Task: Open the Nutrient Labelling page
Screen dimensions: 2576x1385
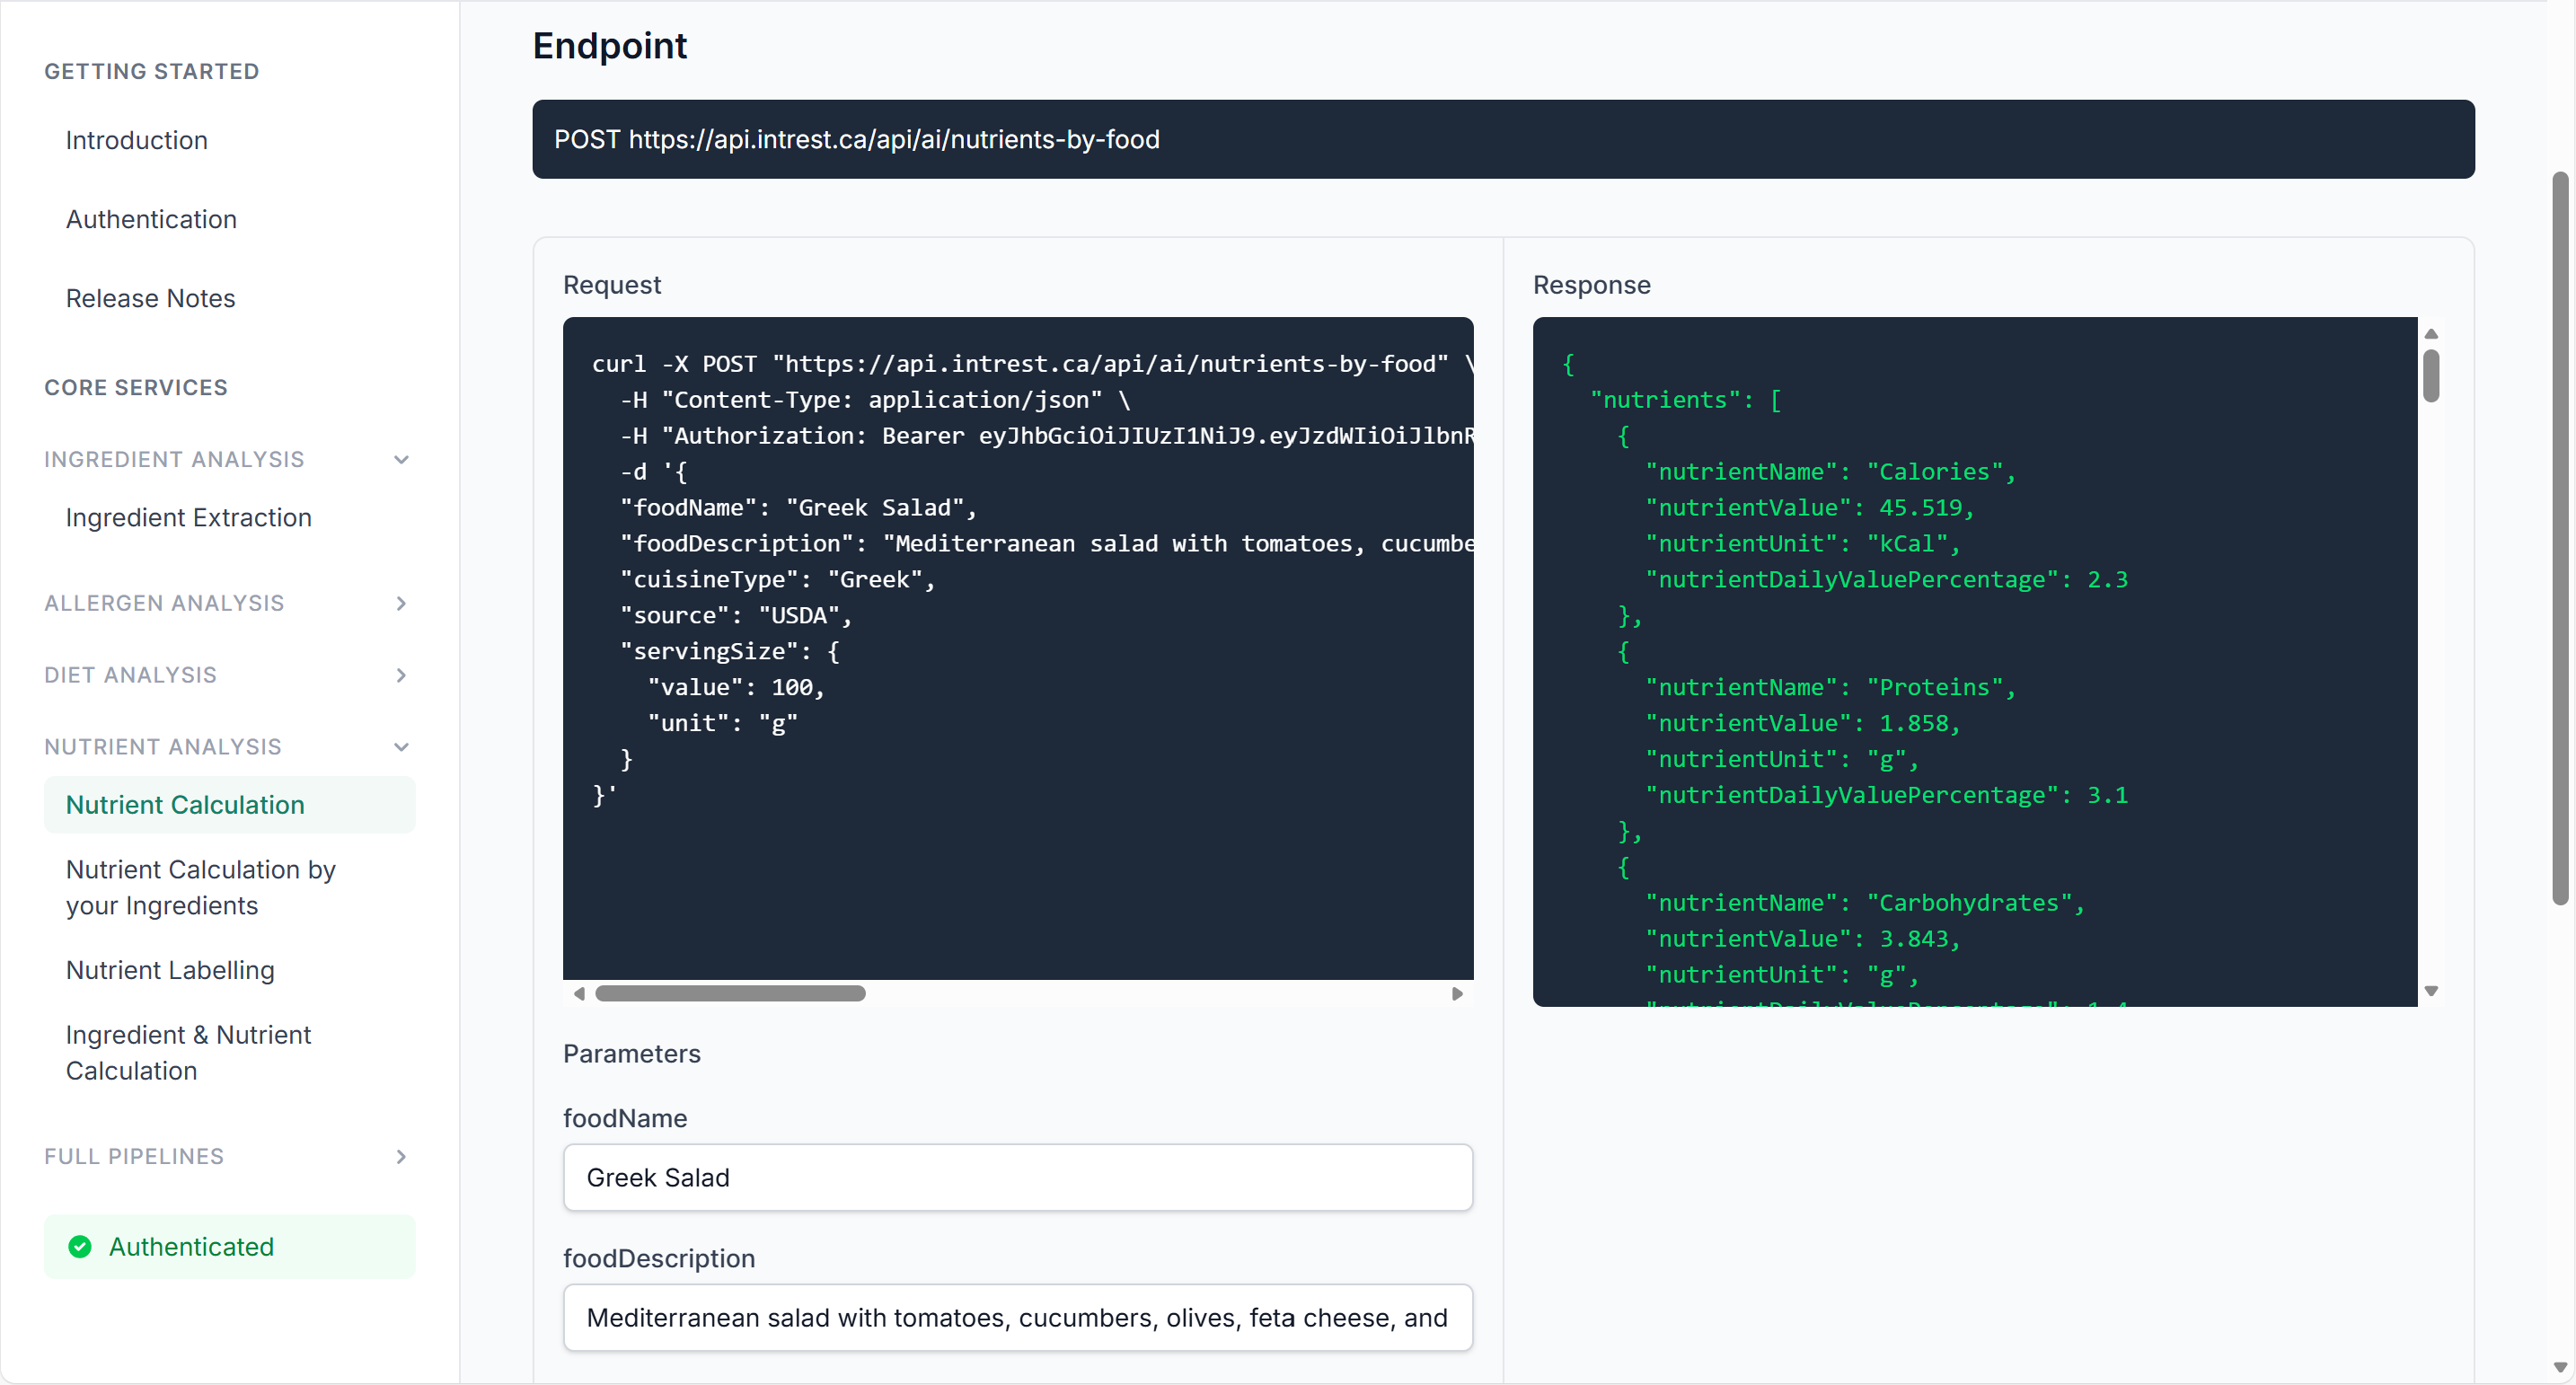Action: click(169, 970)
